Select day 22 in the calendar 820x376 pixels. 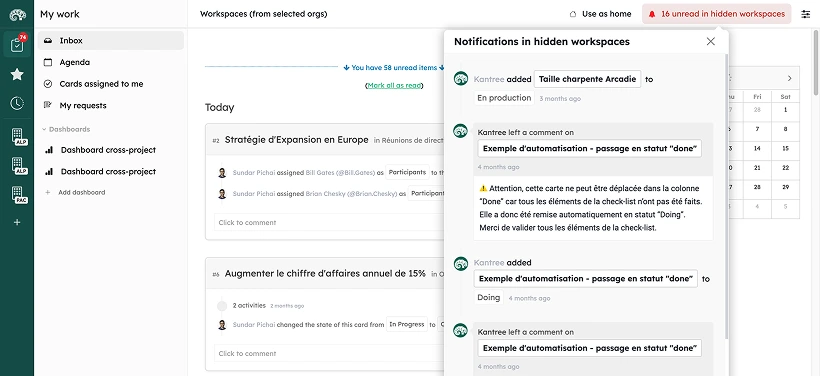click(x=785, y=168)
